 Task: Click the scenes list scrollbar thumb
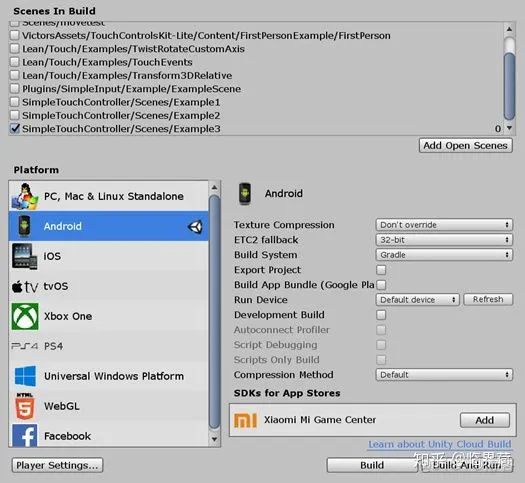[509, 86]
